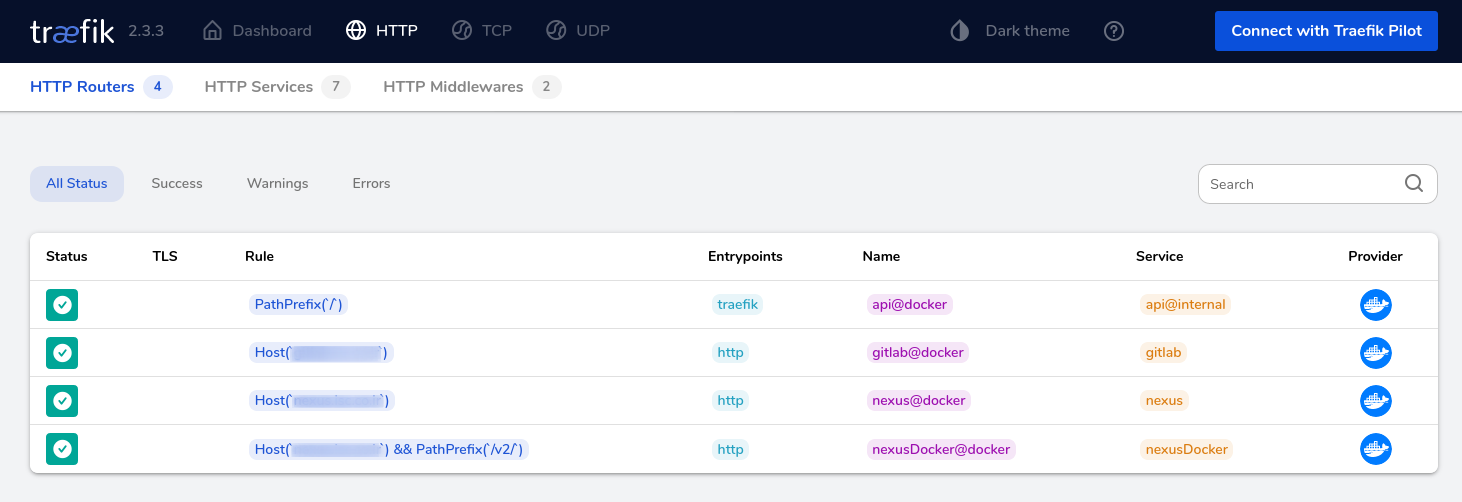Click the 2.3.3 version label
1462x502 pixels.
146,31
